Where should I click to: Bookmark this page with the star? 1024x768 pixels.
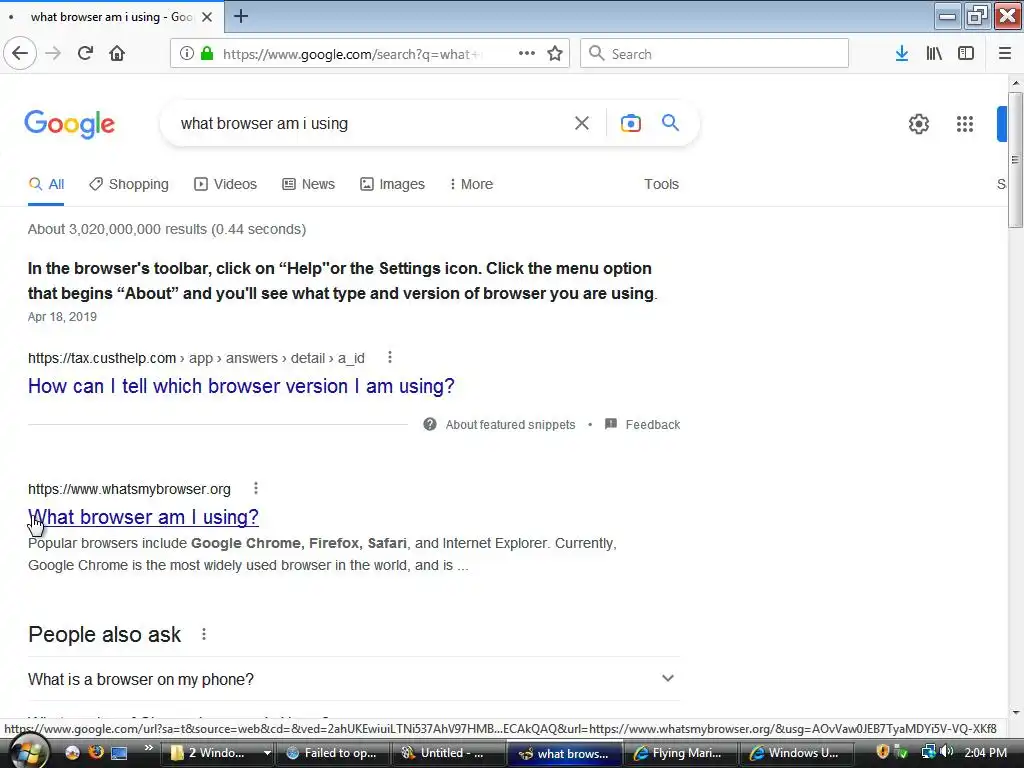tap(555, 54)
